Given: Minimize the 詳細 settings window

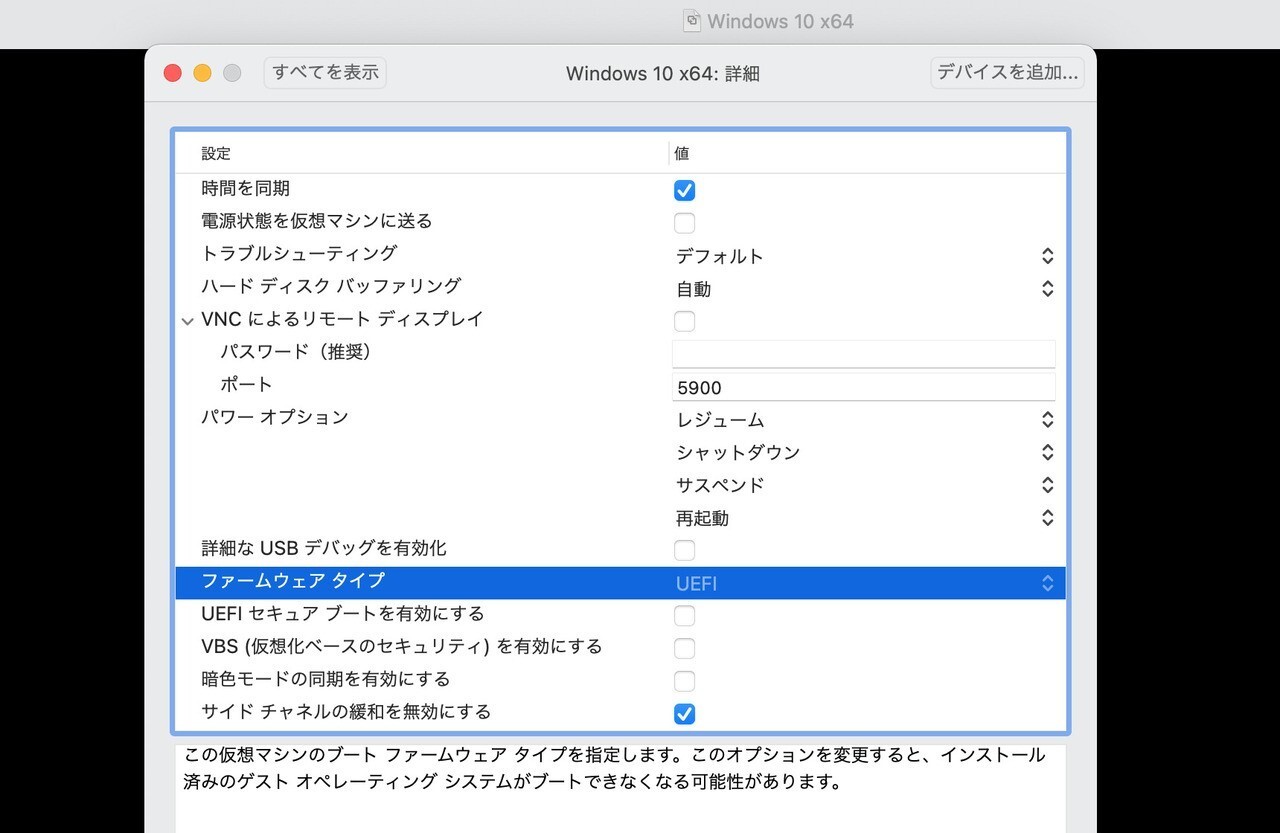Looking at the screenshot, I should coord(202,73).
